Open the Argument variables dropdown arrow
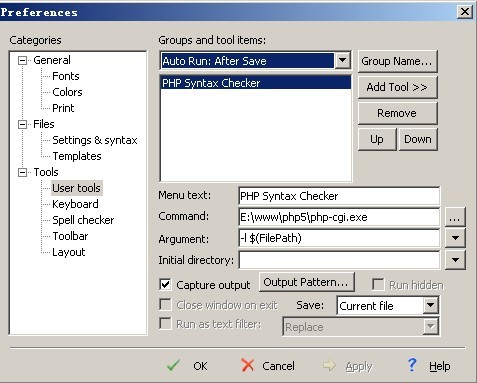477x383 pixels. click(455, 238)
